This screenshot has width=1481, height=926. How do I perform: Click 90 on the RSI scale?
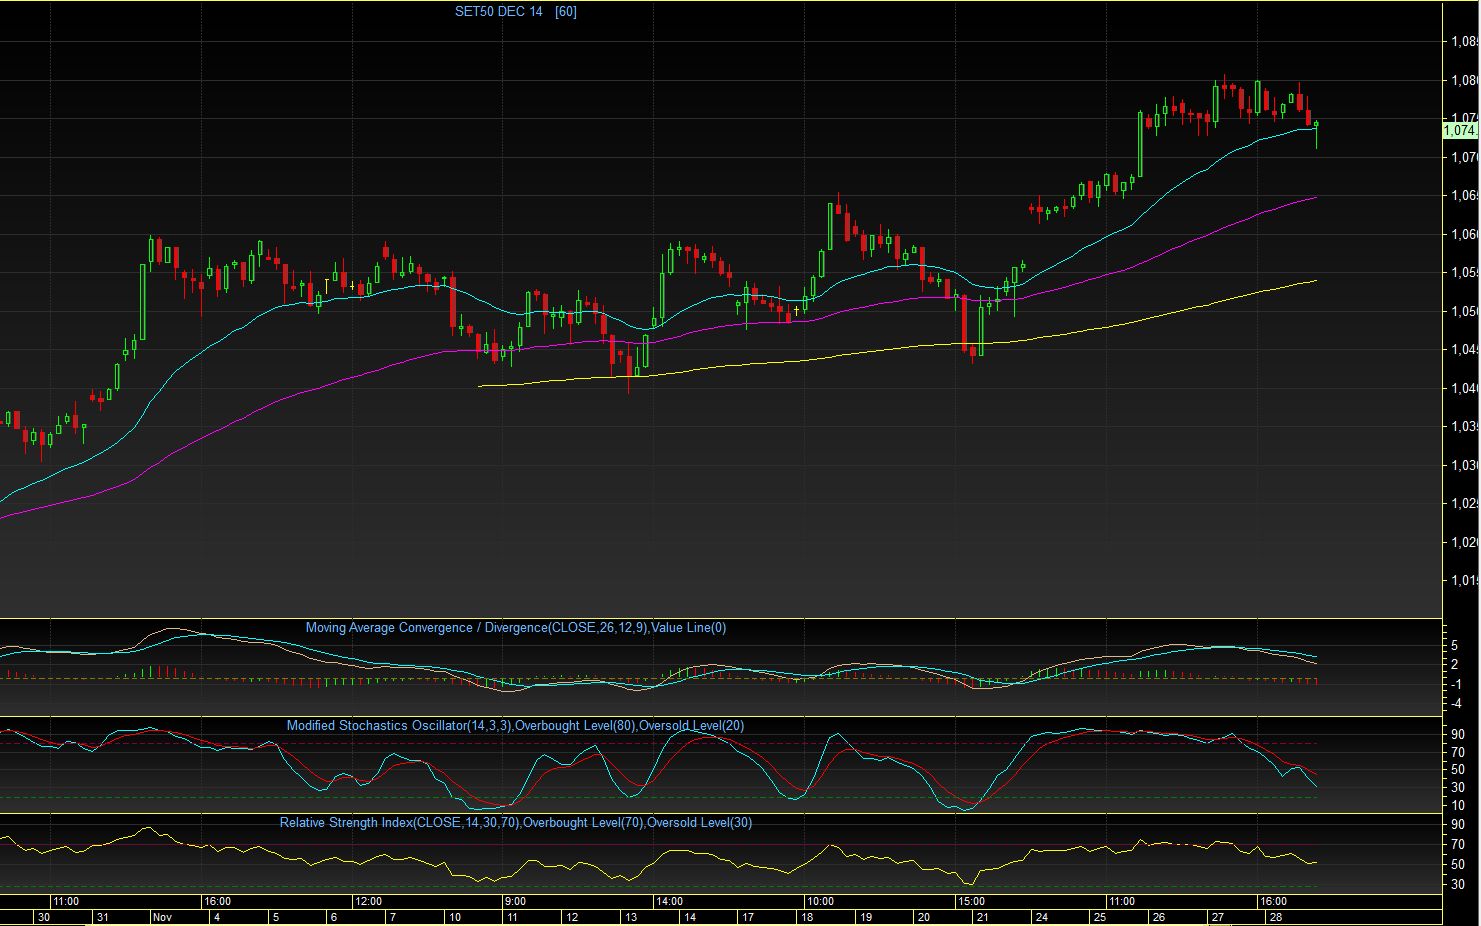click(x=1458, y=825)
